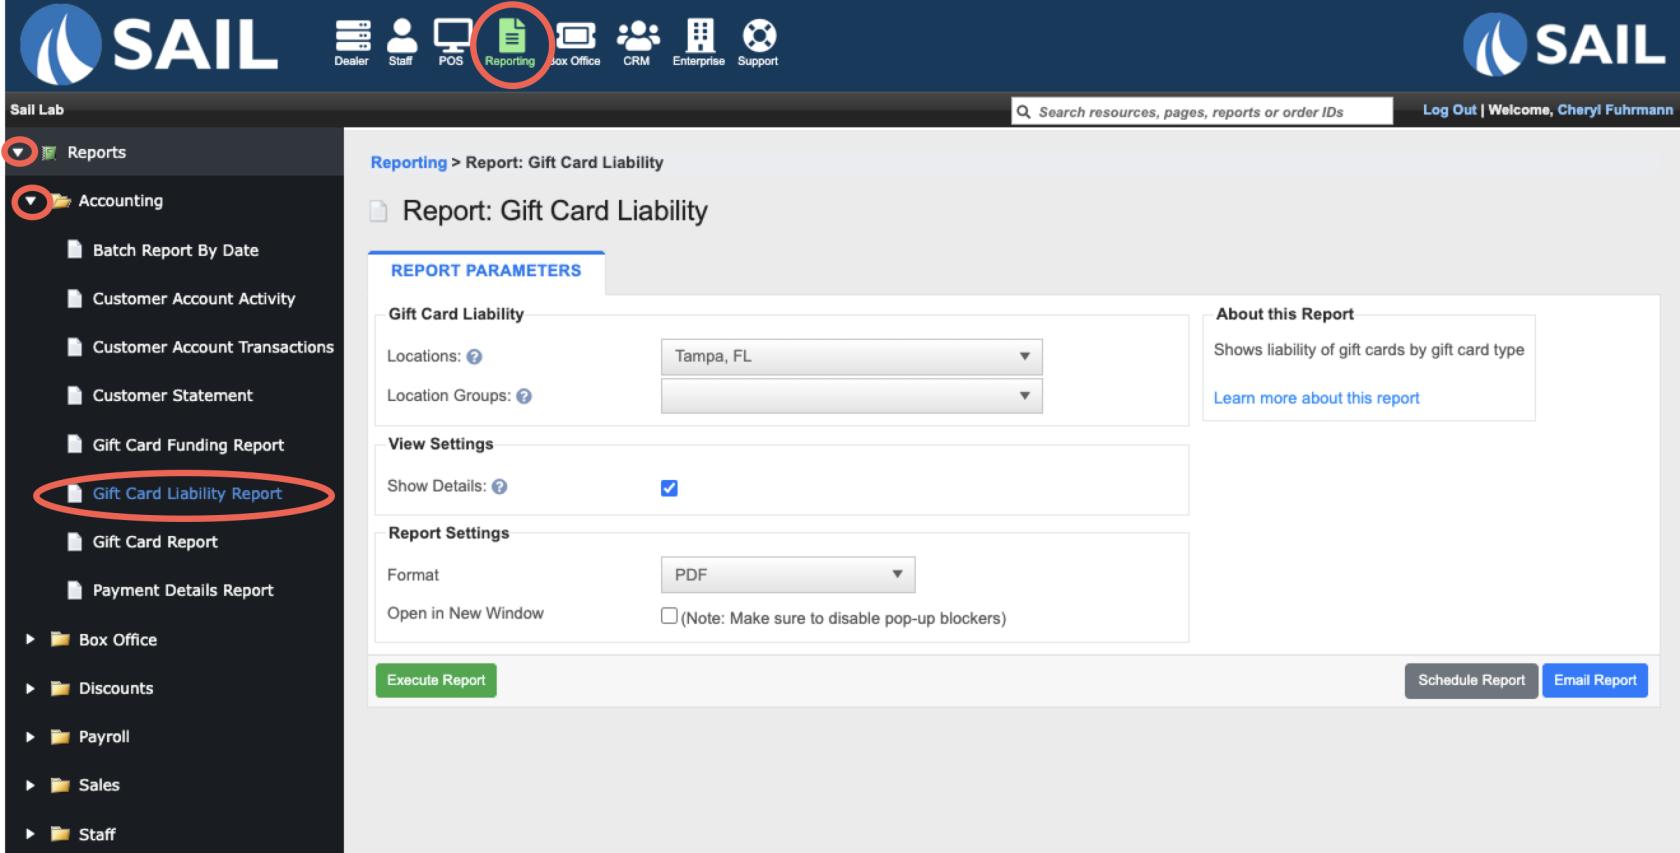The width and height of the screenshot is (1680, 853).
Task: Click the Schedule Report button
Action: [1471, 681]
